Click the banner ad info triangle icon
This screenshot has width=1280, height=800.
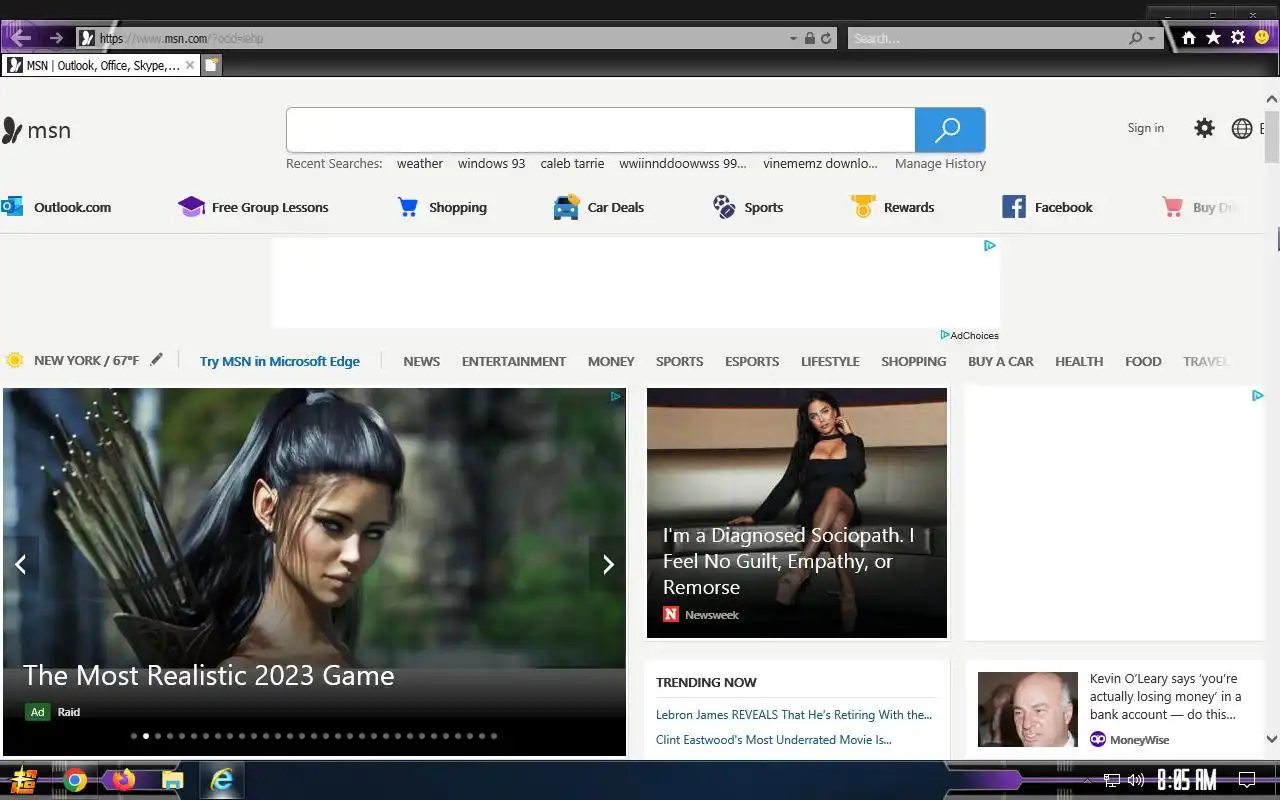point(989,245)
